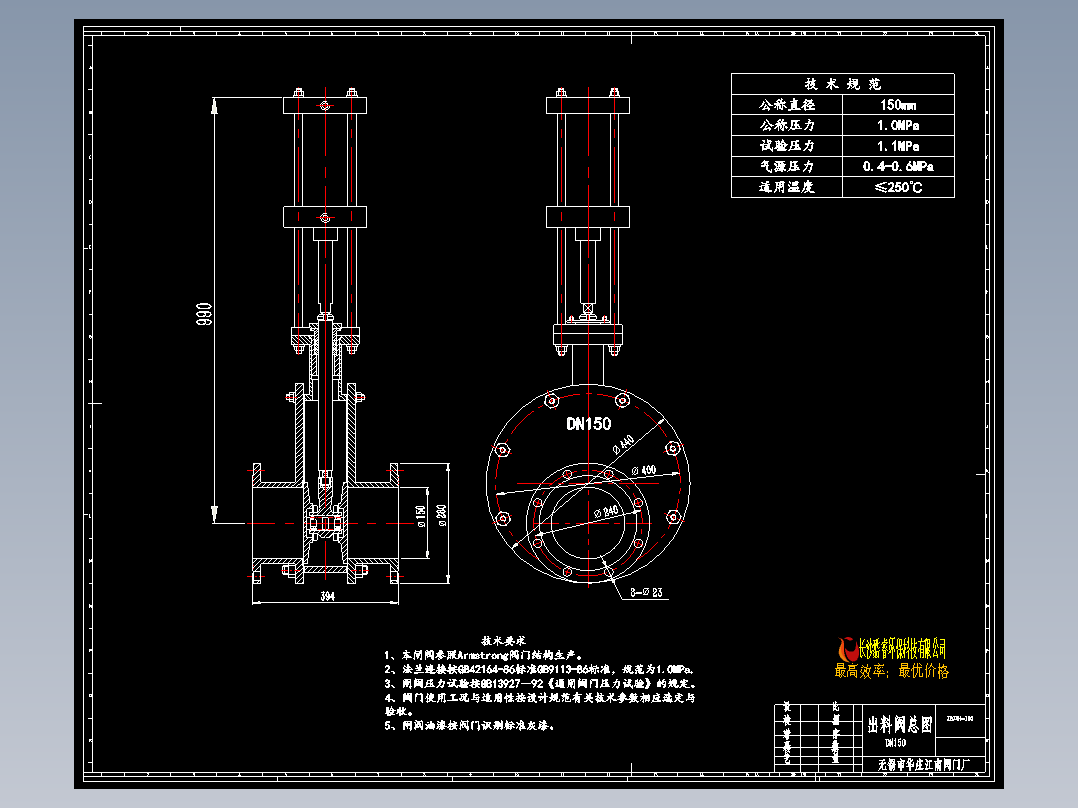Viewport: 1078px width, 808px height.
Task: Click the '技术要求' notes heading
Action: click(503, 641)
